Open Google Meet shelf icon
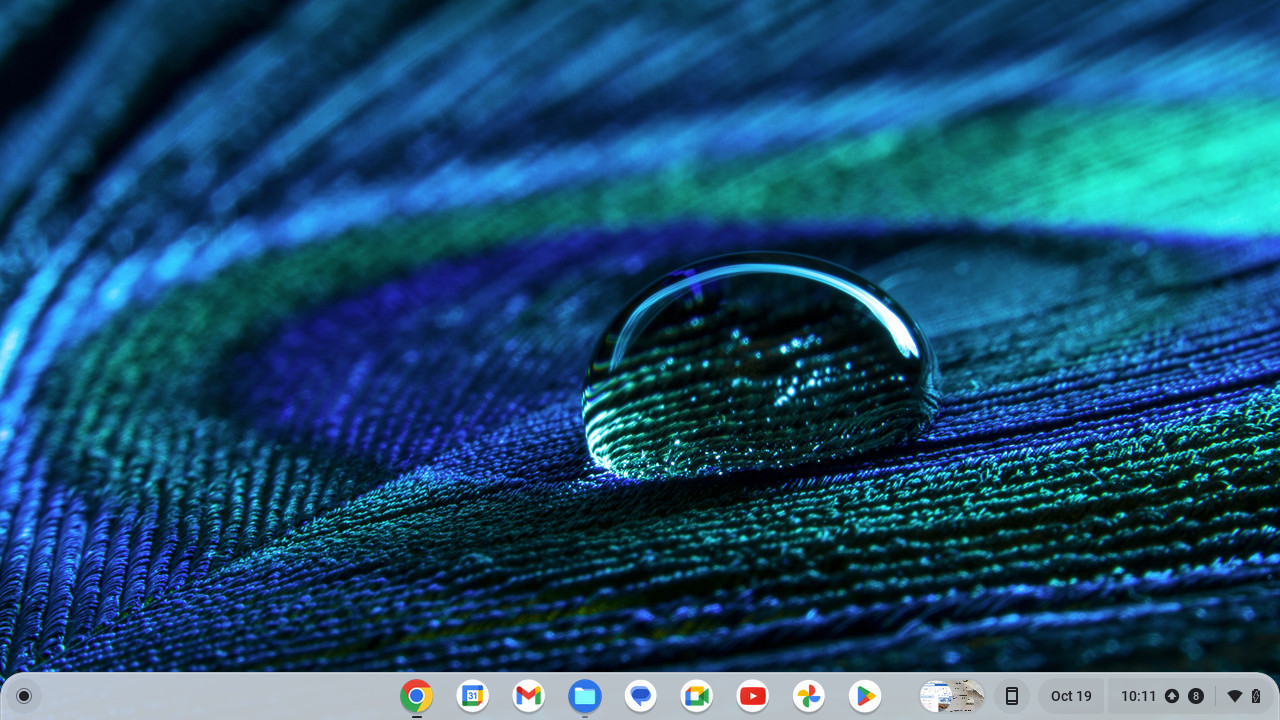Viewport: 1280px width, 720px height. (x=697, y=696)
